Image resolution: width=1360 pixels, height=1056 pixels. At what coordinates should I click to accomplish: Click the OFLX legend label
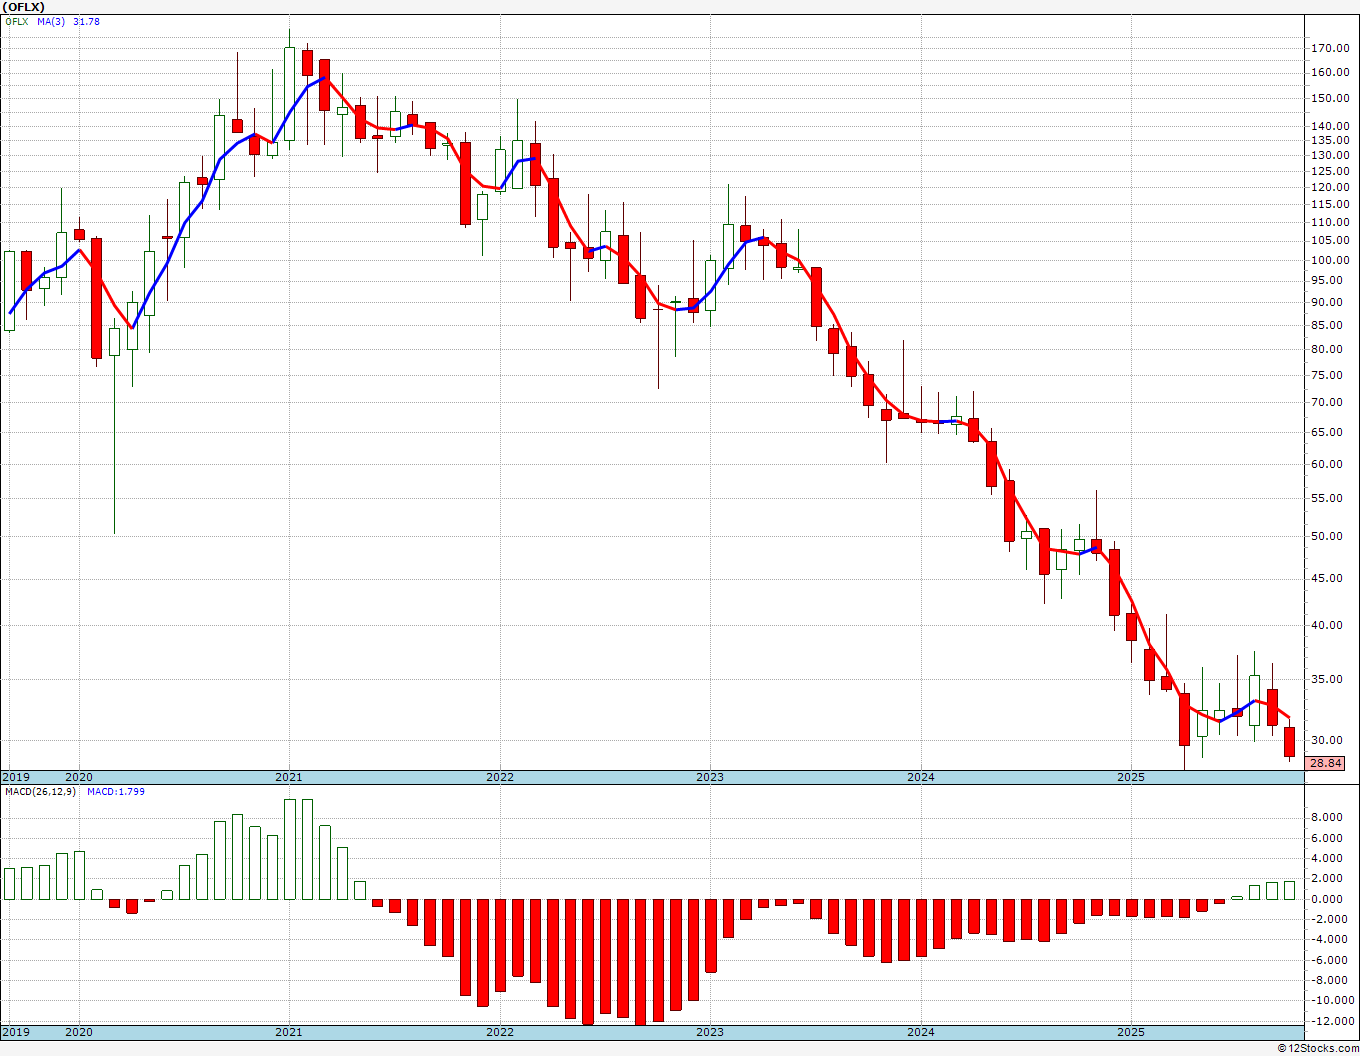pyautogui.click(x=17, y=22)
